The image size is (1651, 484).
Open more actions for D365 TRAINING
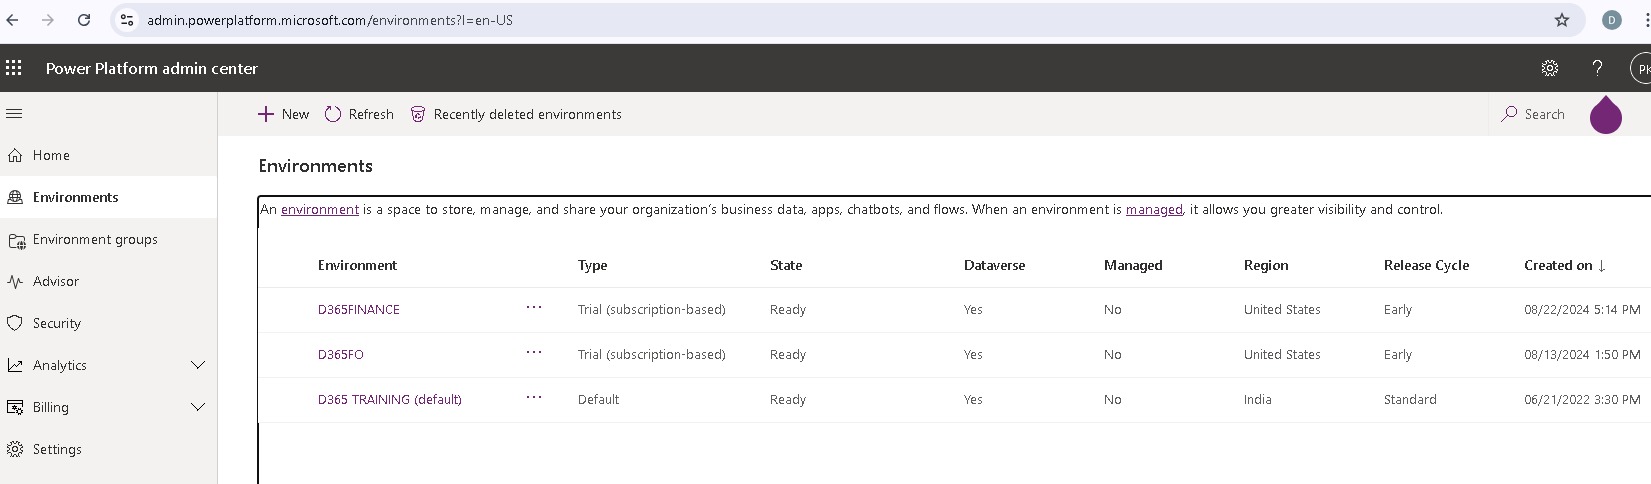point(534,398)
